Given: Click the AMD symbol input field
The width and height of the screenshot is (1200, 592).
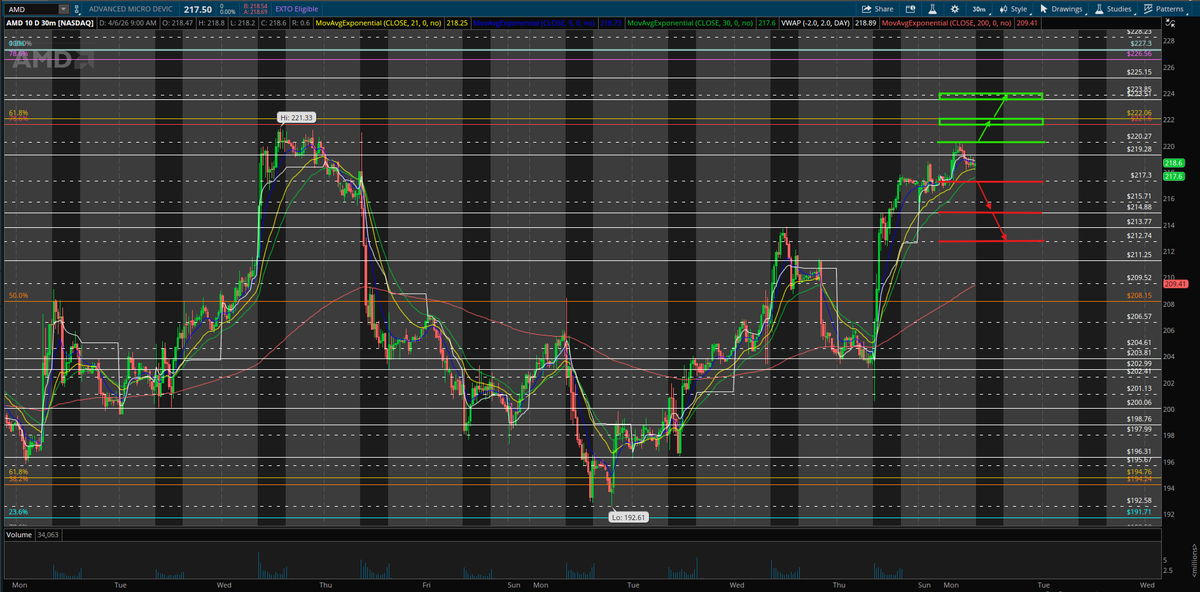Looking at the screenshot, I should tap(33, 9).
